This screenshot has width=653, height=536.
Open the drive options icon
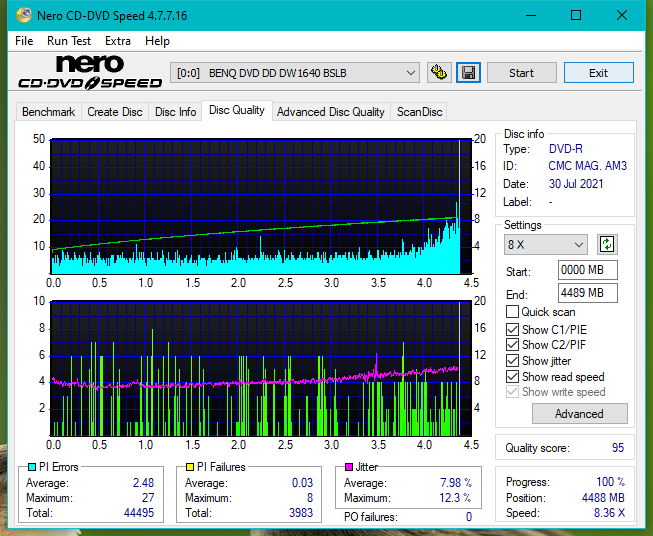pyautogui.click(x=439, y=73)
